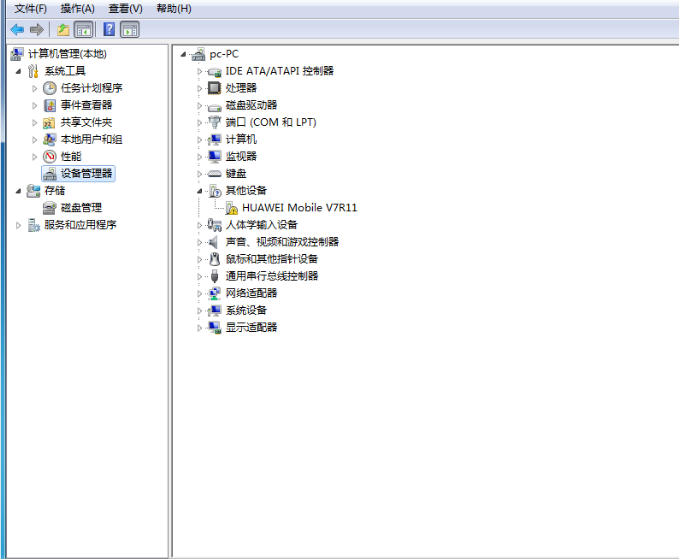Click the 处理器 processor chip icon
679x559 pixels.
(x=214, y=88)
